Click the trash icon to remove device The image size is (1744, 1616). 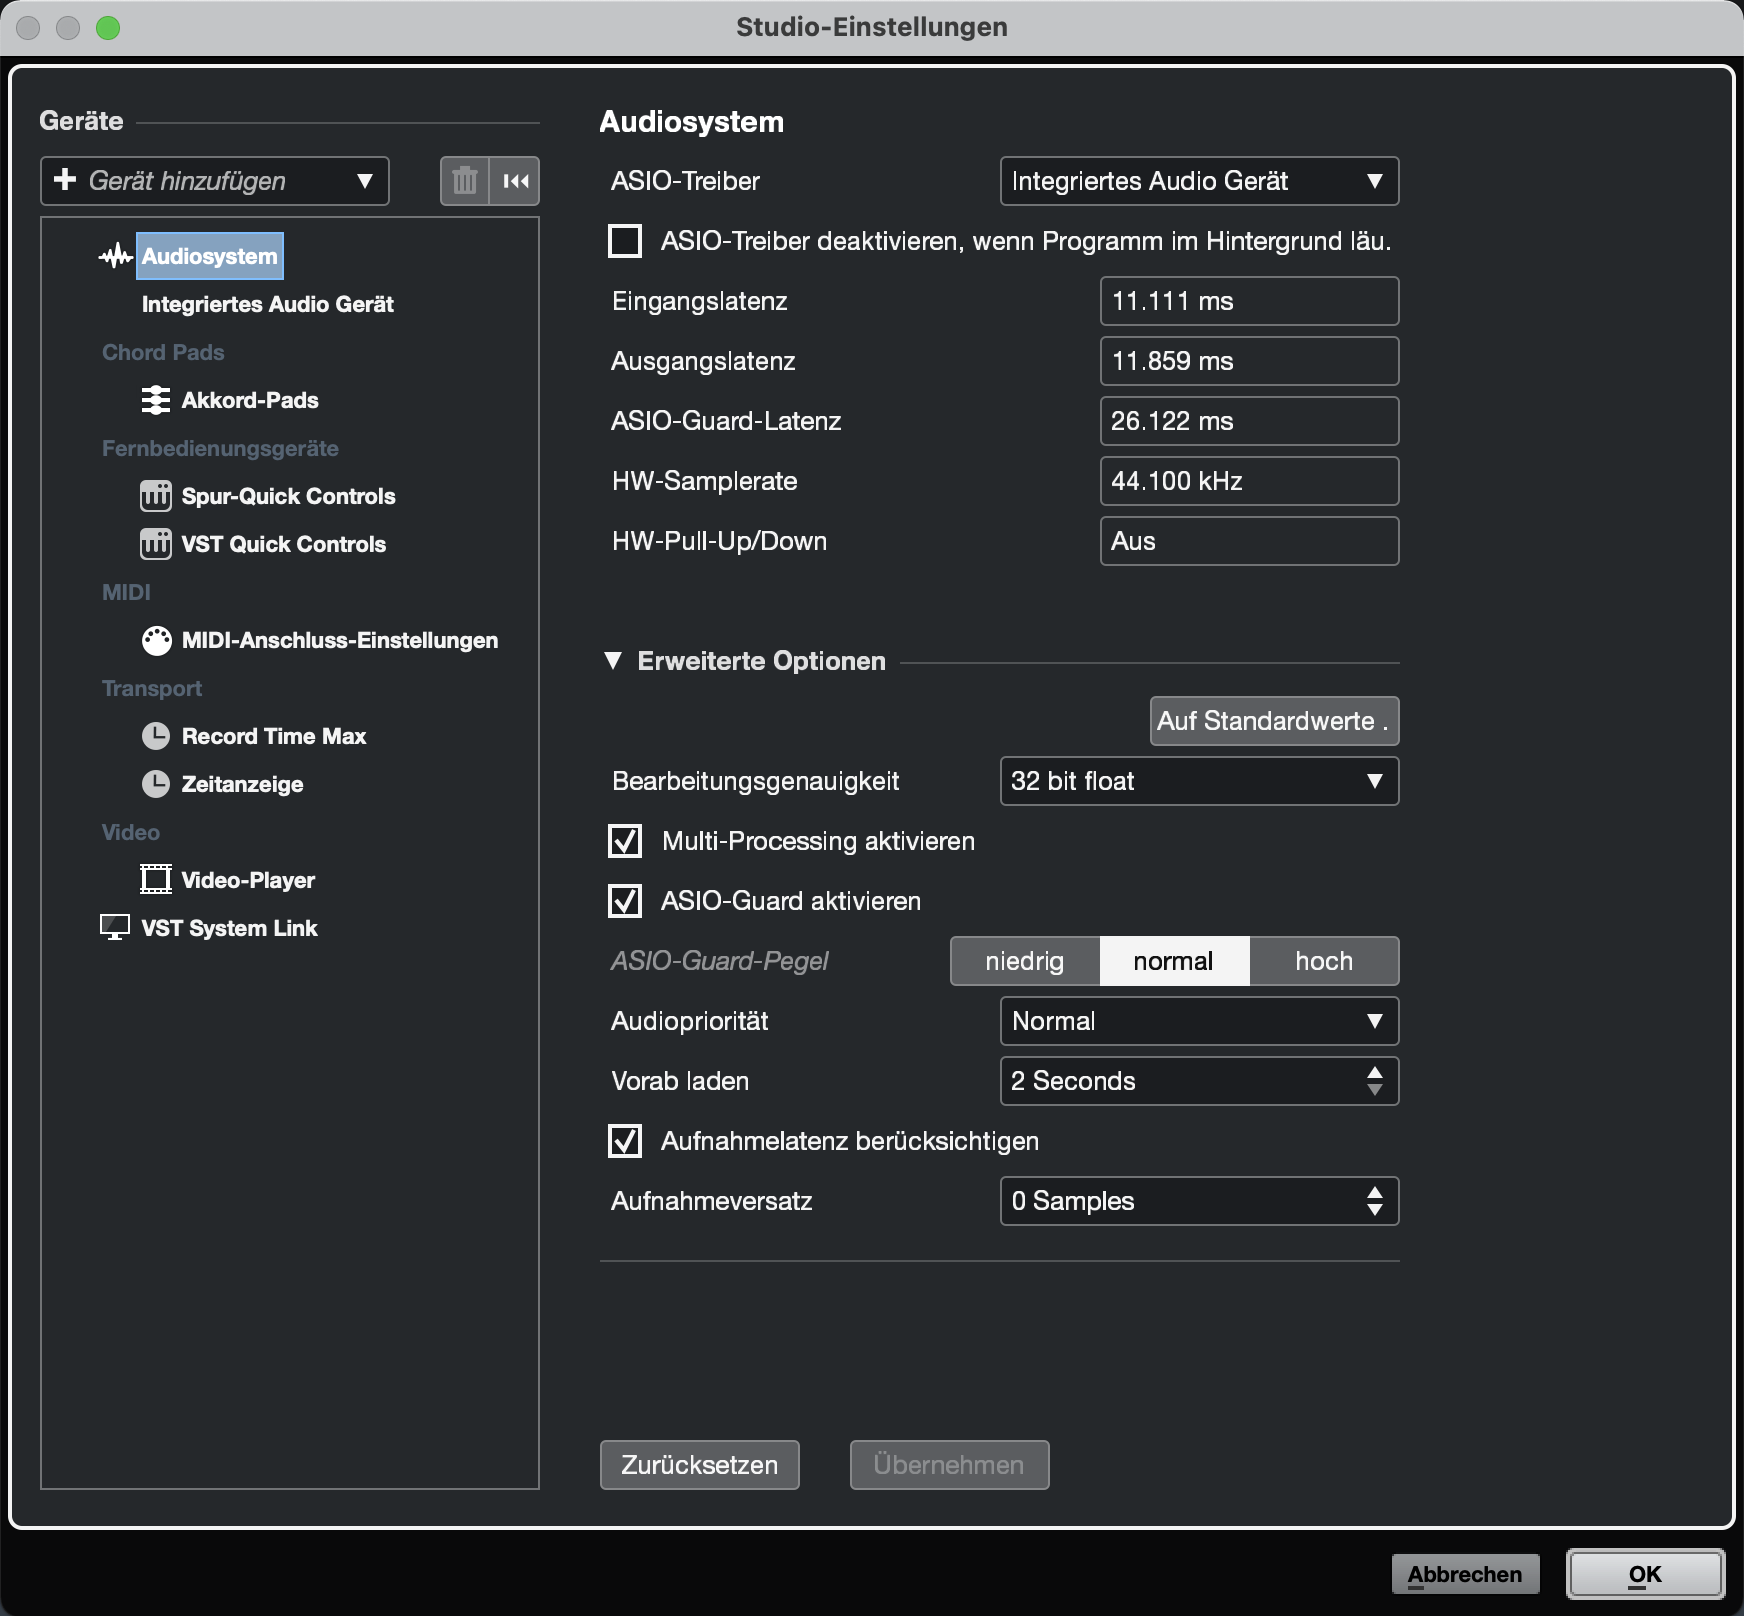(465, 181)
